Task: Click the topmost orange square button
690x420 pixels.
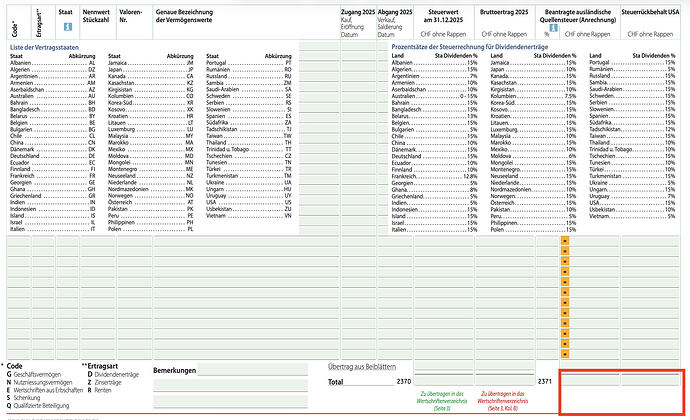Action: (x=565, y=241)
